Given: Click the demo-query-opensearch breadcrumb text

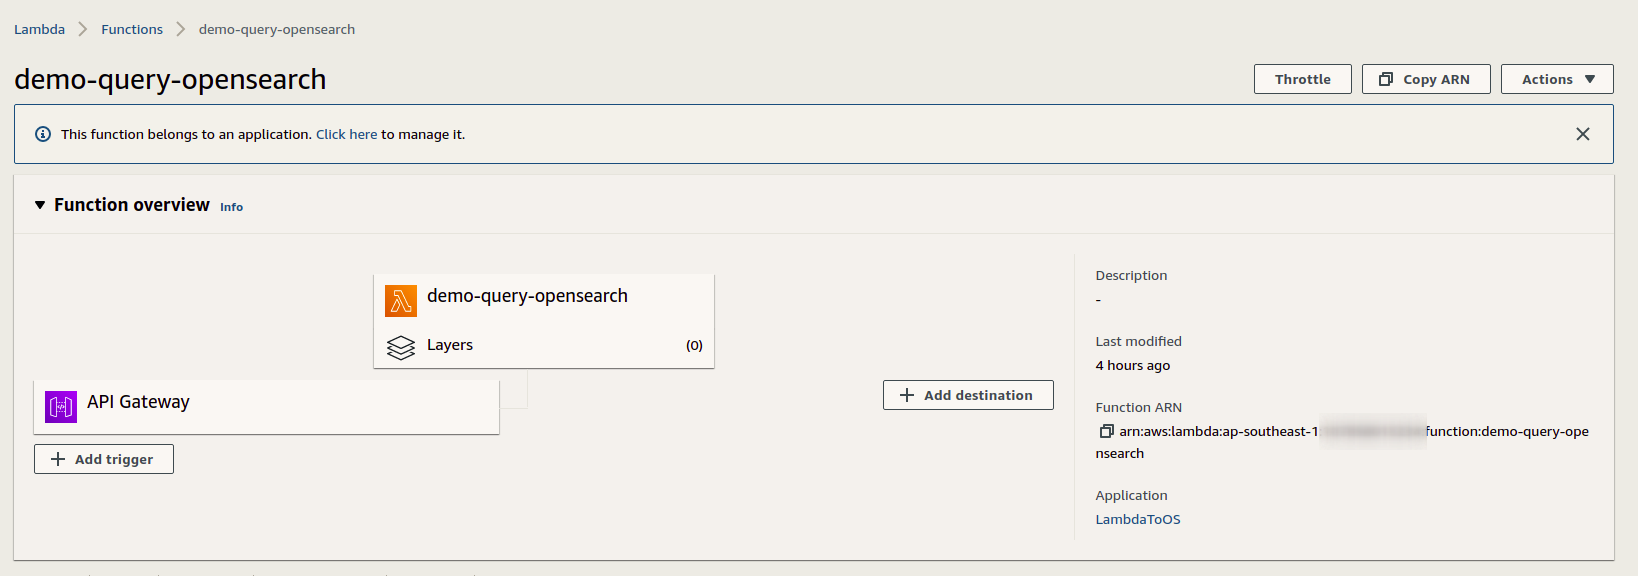Looking at the screenshot, I should [277, 29].
